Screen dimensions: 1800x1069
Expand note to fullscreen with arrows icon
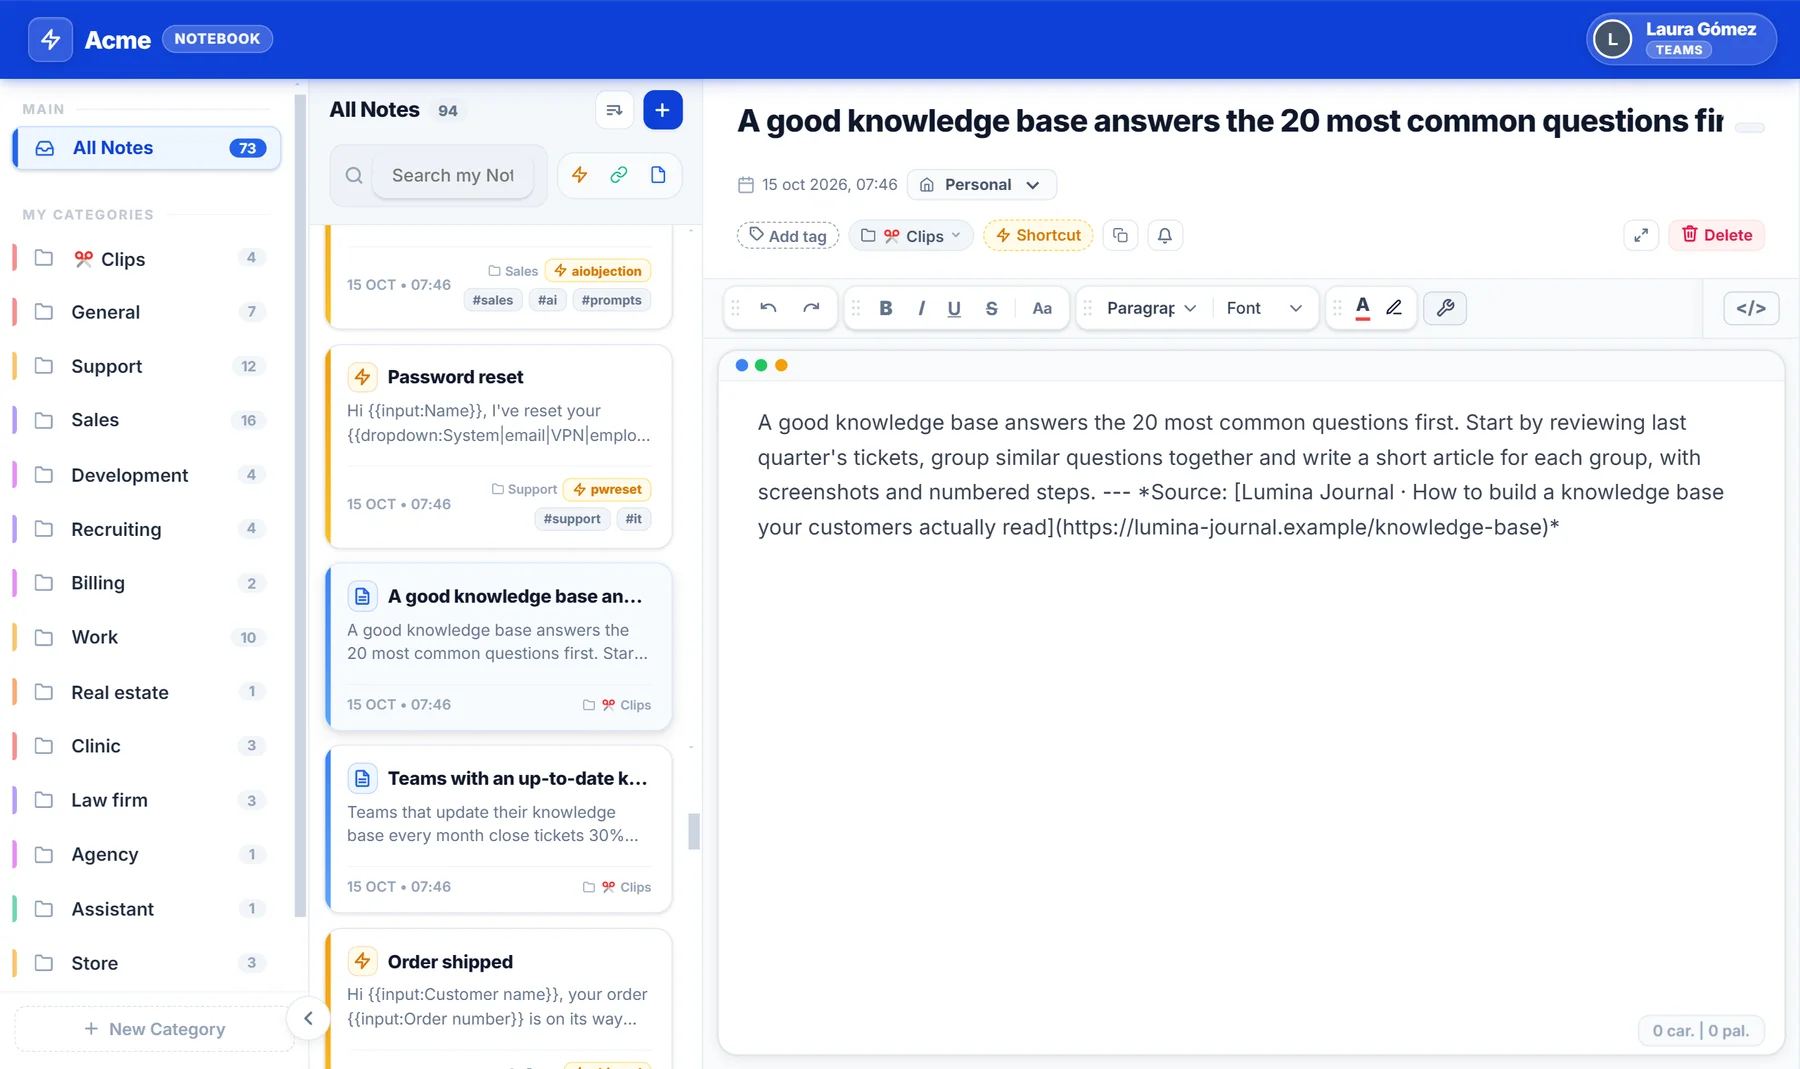coord(1641,235)
